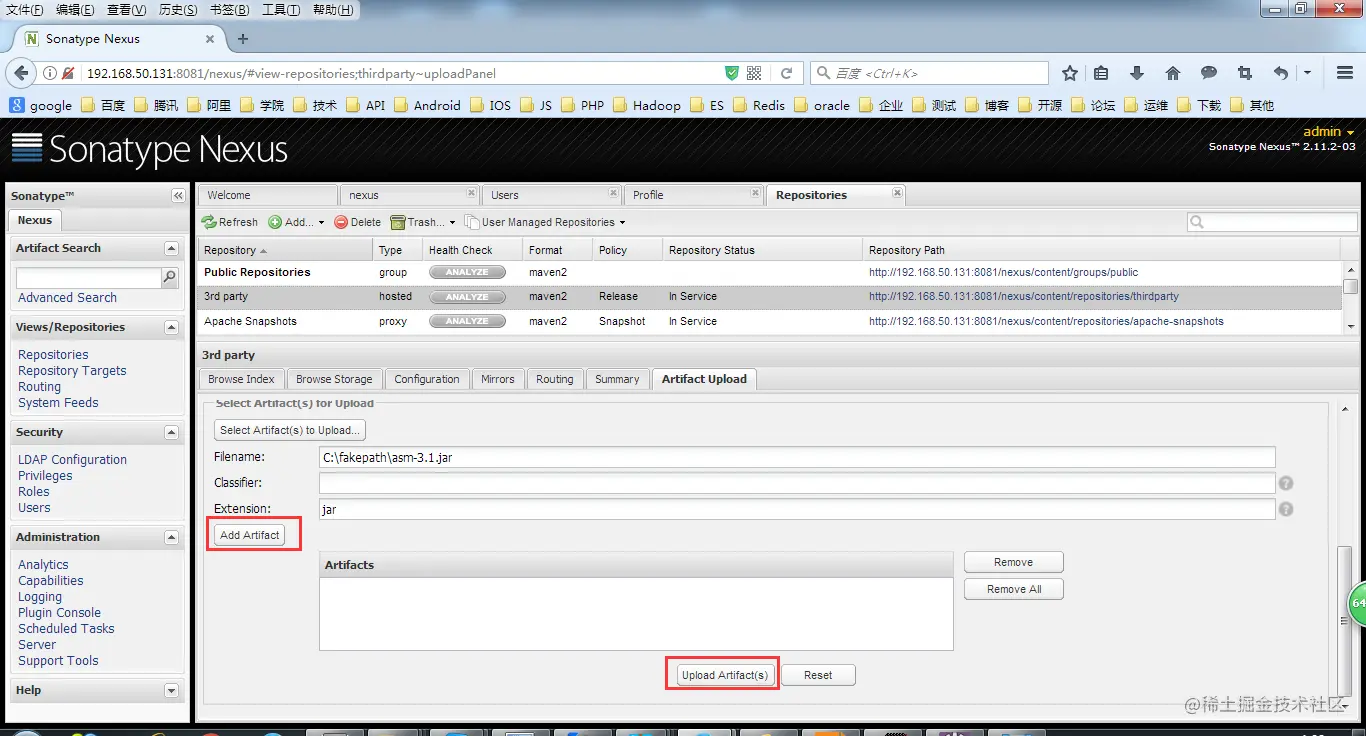Open the Scheduled Tasks link

coord(66,629)
